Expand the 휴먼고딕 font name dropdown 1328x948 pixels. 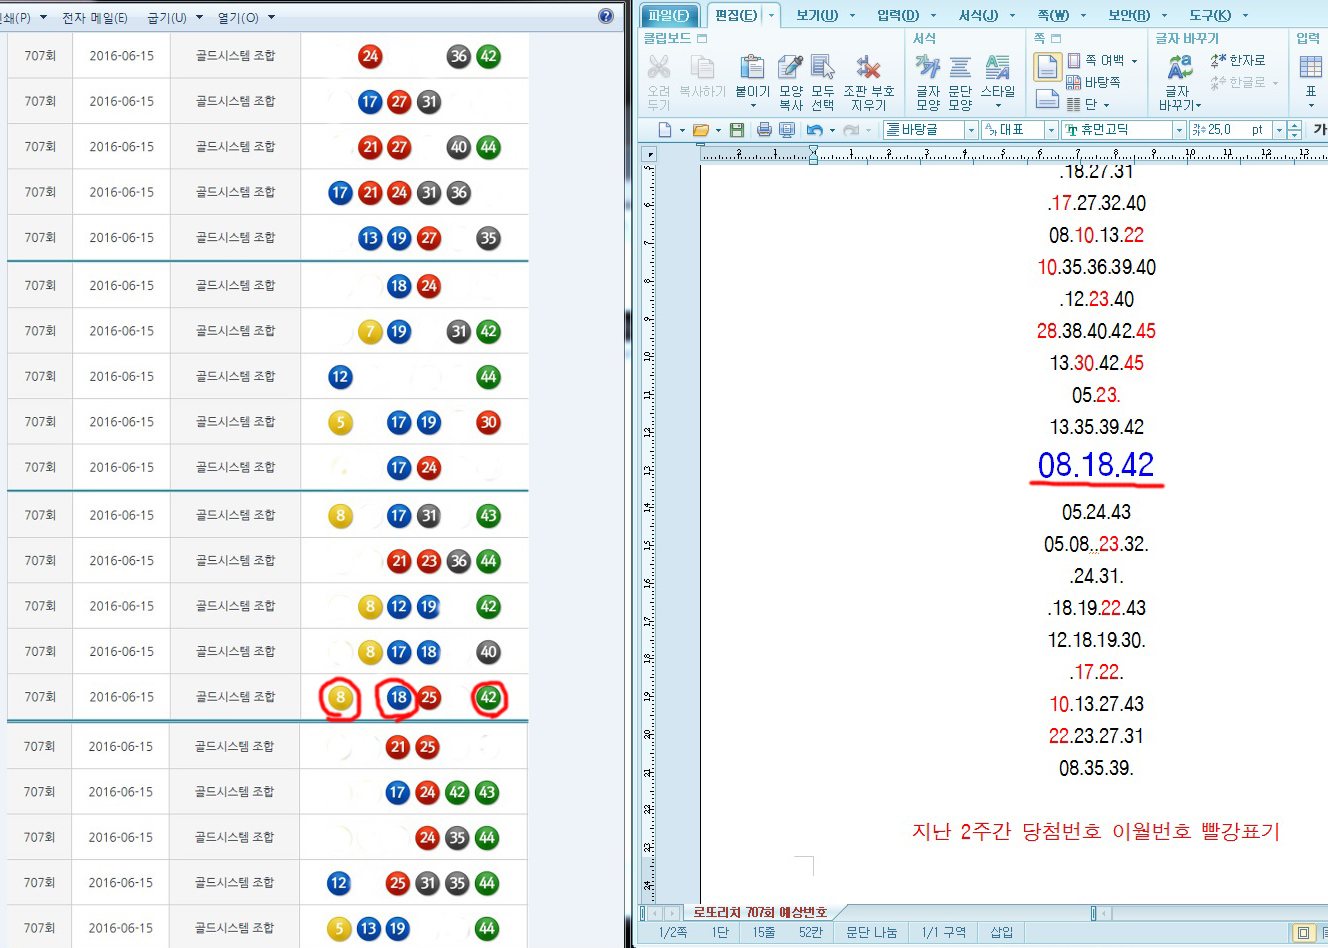pos(1179,130)
